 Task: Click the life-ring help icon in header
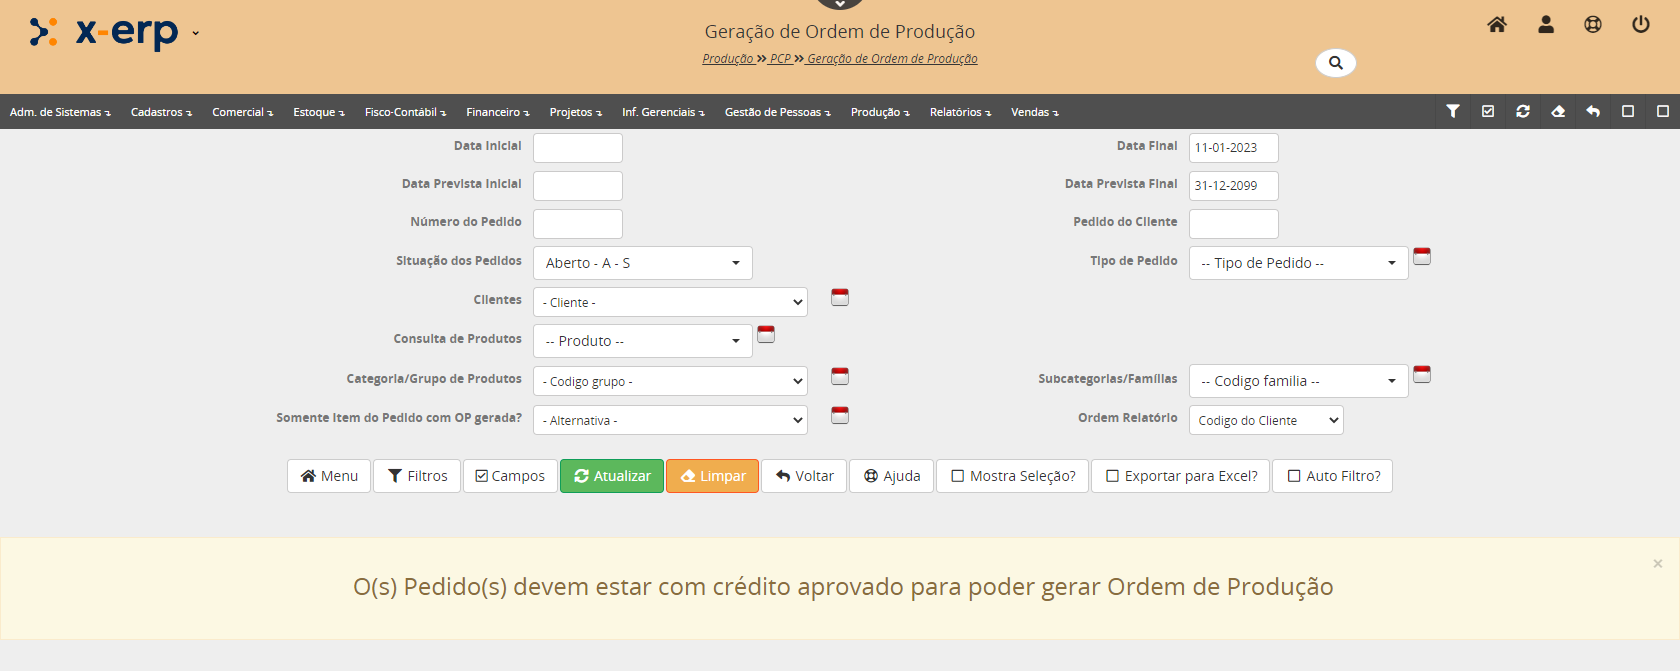[1593, 25]
